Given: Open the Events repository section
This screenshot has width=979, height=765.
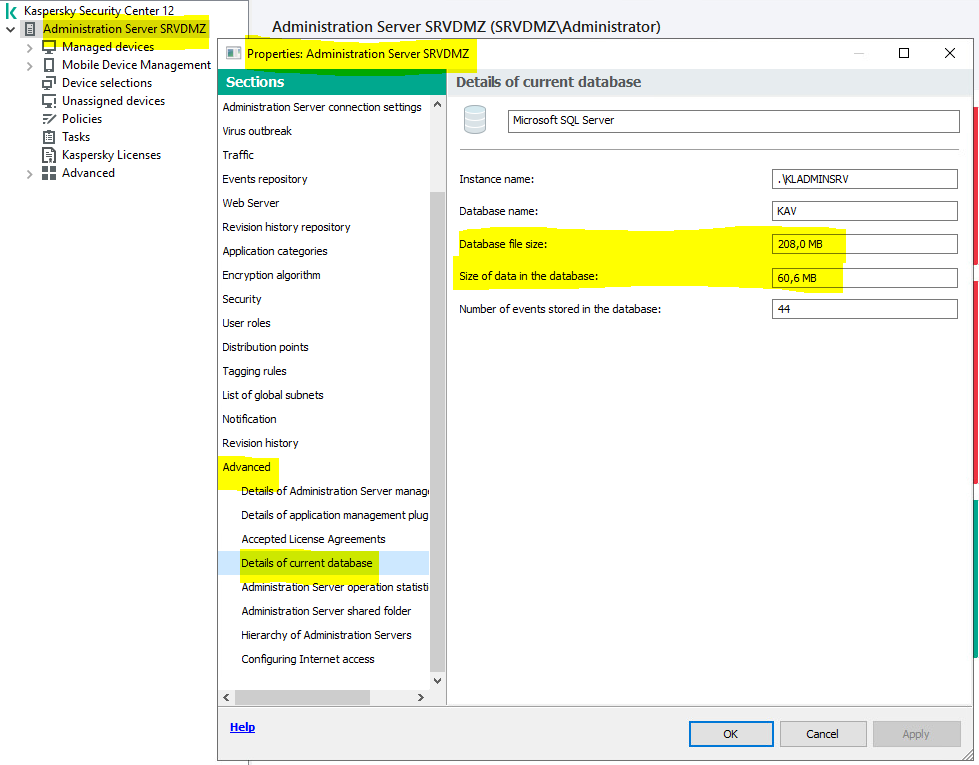Looking at the screenshot, I should 265,179.
